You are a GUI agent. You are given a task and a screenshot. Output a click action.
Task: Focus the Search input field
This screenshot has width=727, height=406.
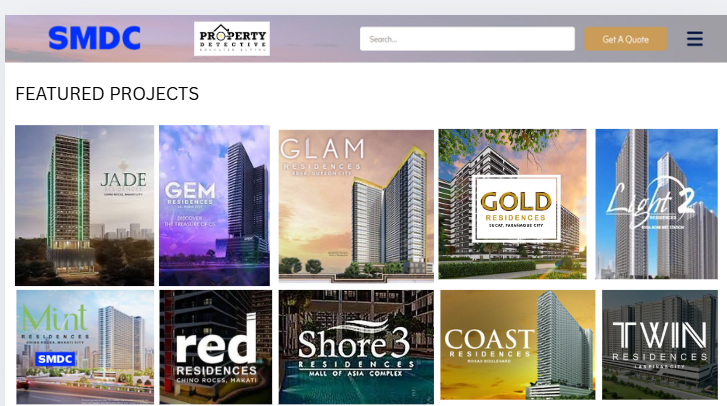pos(467,39)
